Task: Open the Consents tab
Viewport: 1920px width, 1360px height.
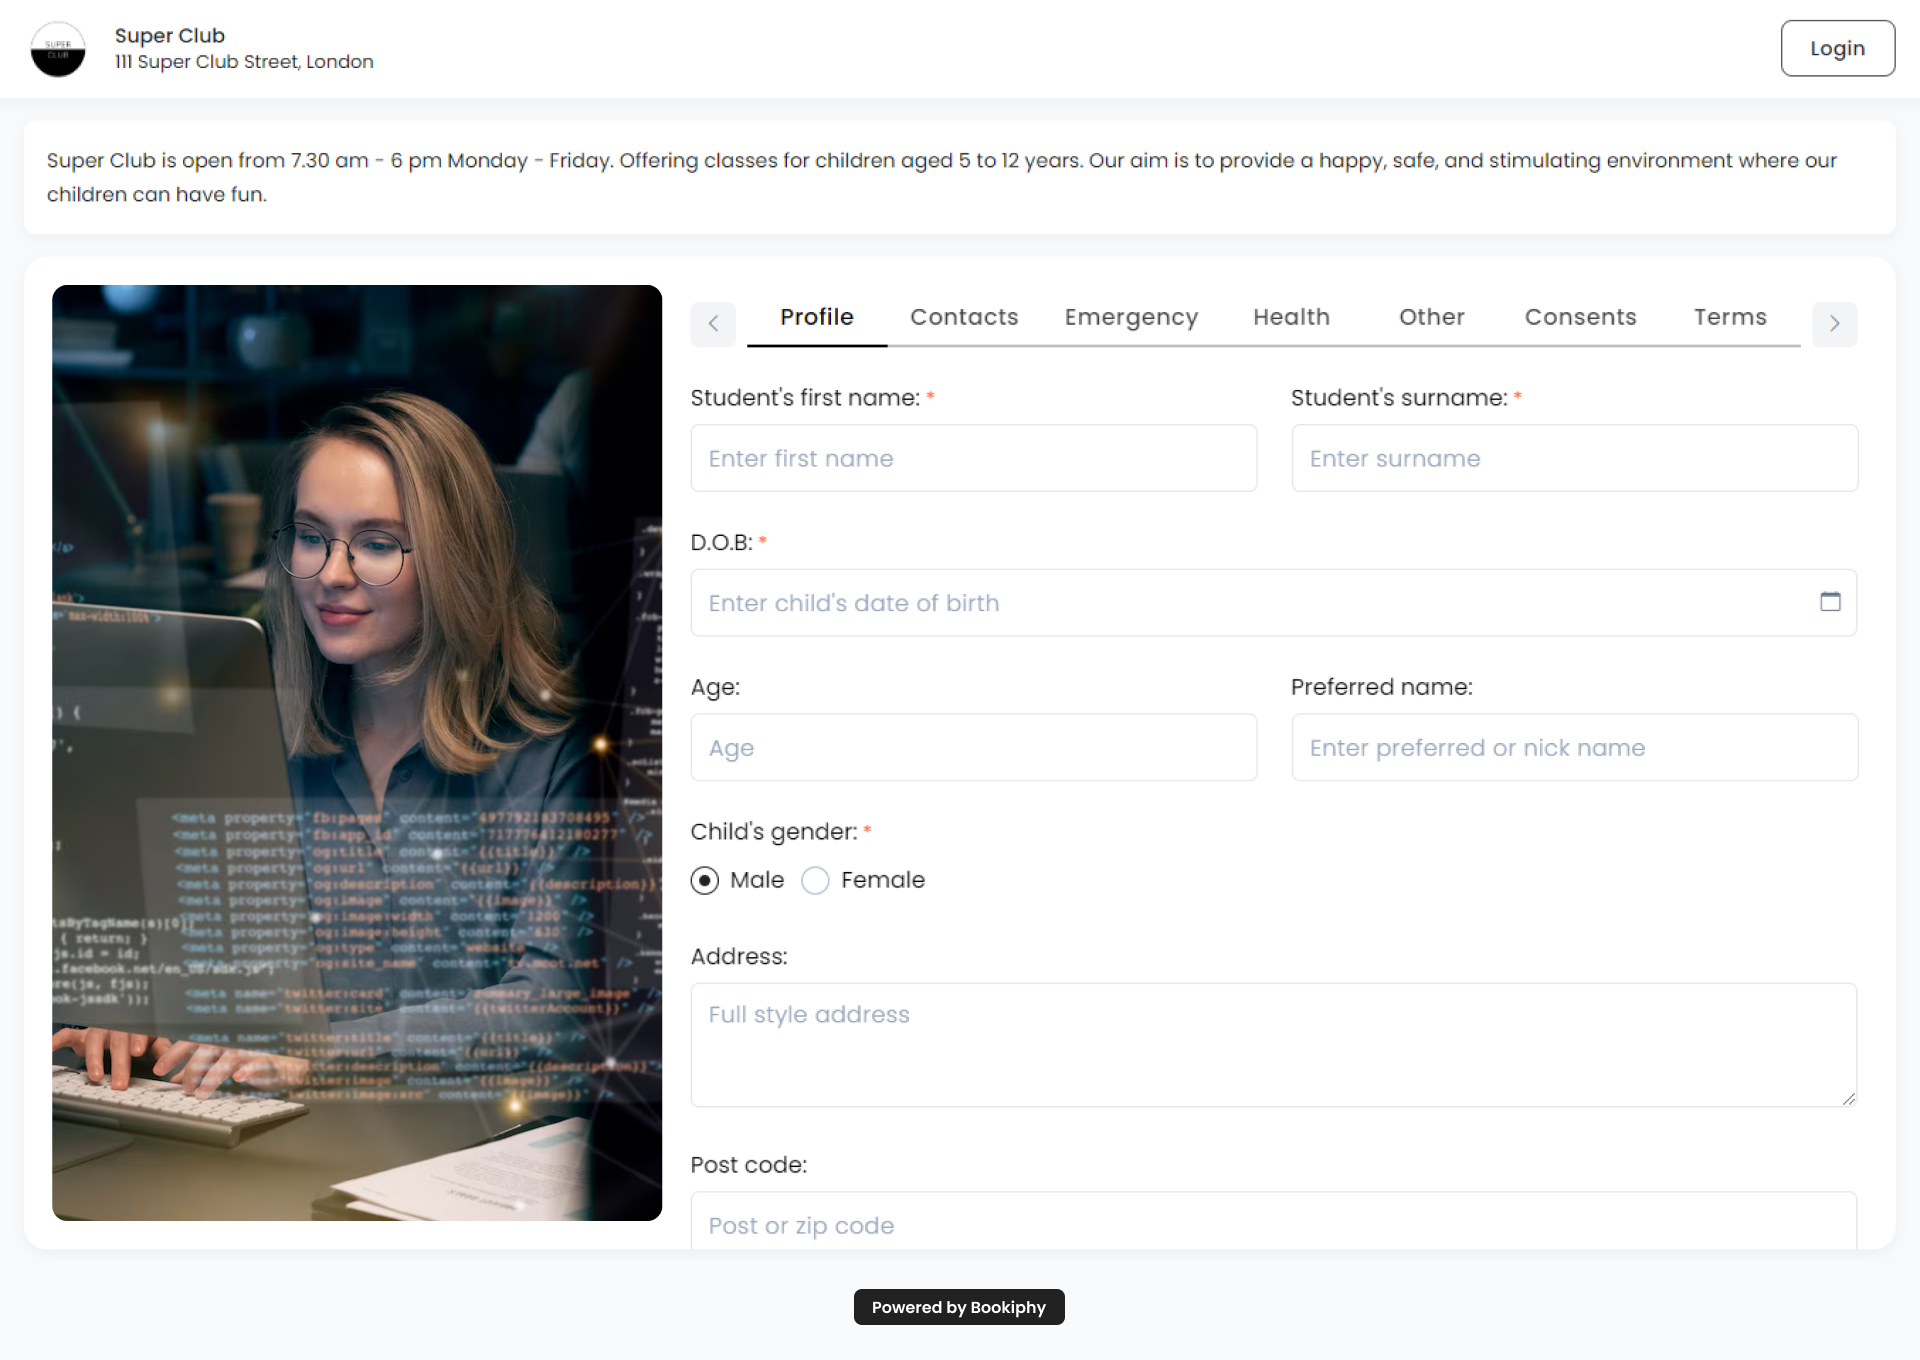Action: click(x=1580, y=317)
